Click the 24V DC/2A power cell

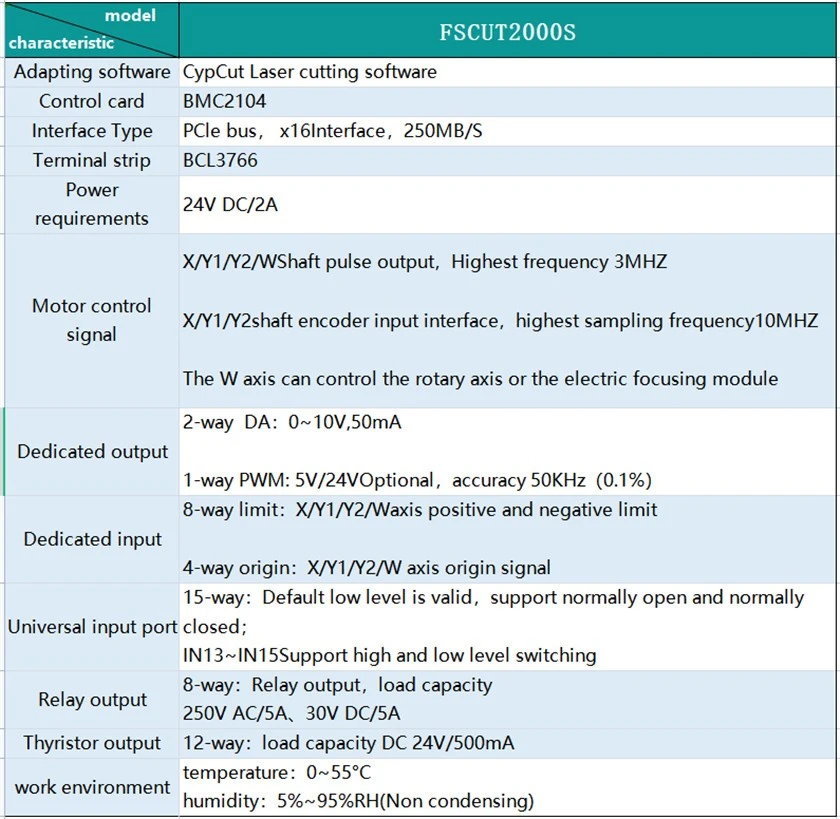(x=507, y=204)
